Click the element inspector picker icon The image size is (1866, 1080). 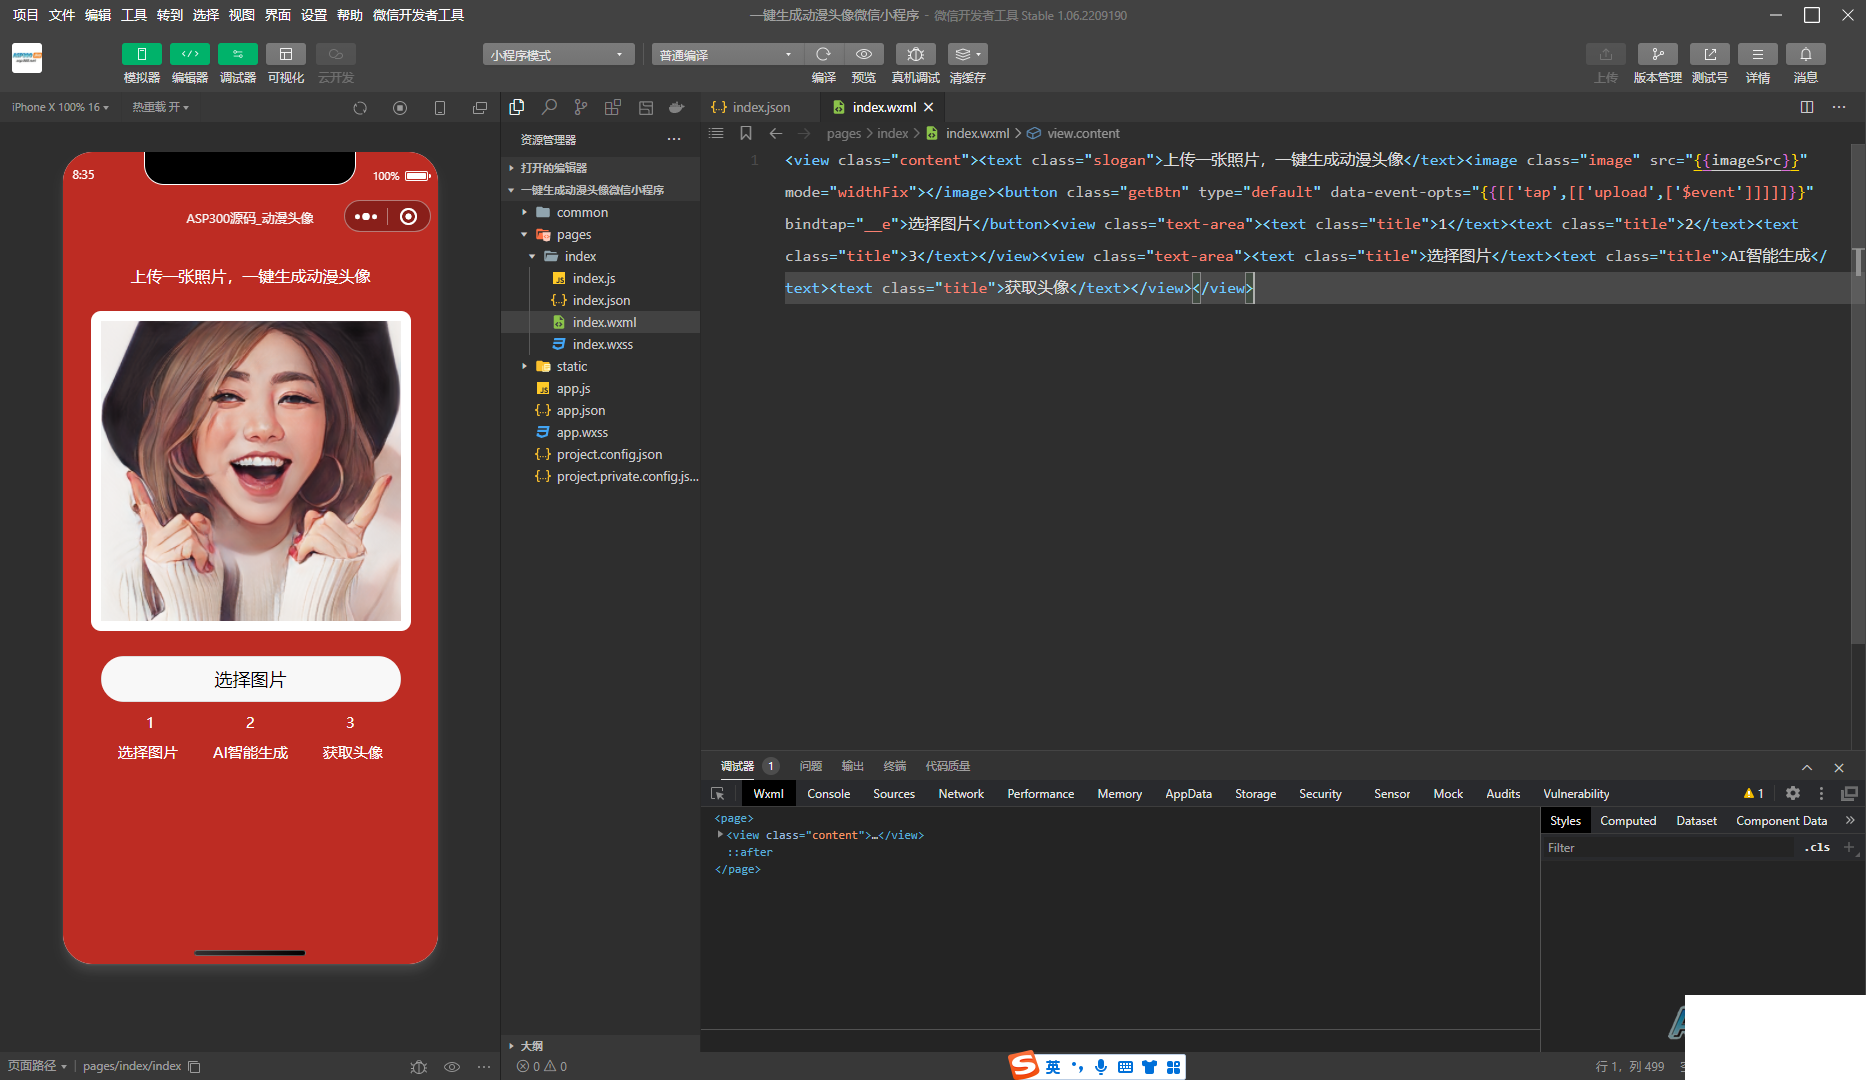(x=717, y=793)
